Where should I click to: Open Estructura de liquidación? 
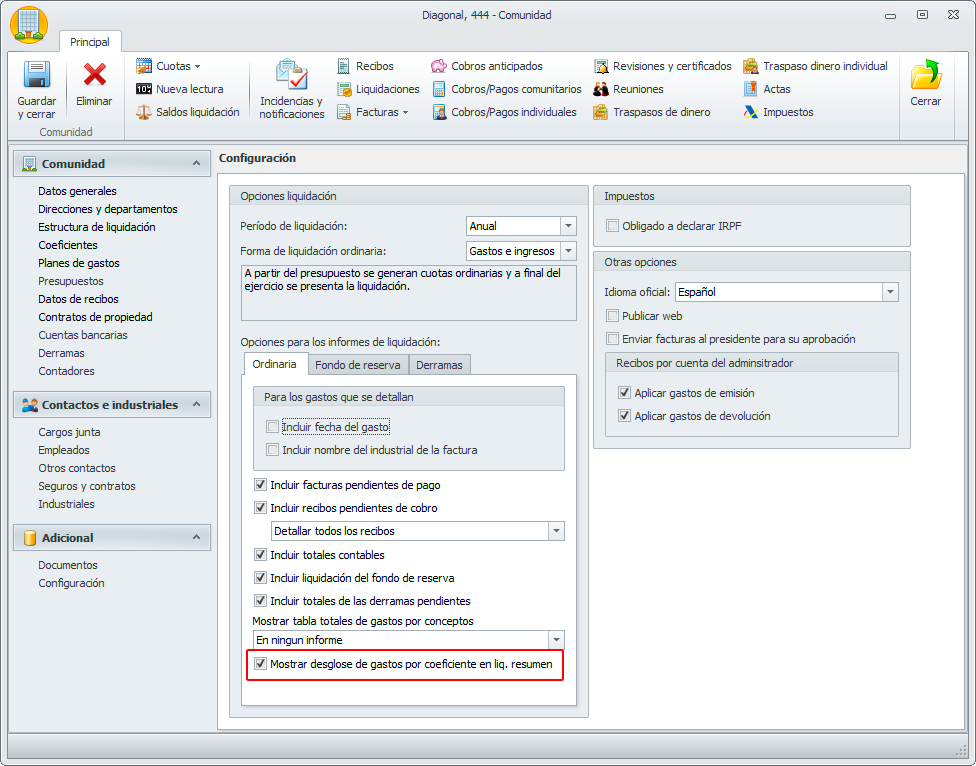[96, 227]
